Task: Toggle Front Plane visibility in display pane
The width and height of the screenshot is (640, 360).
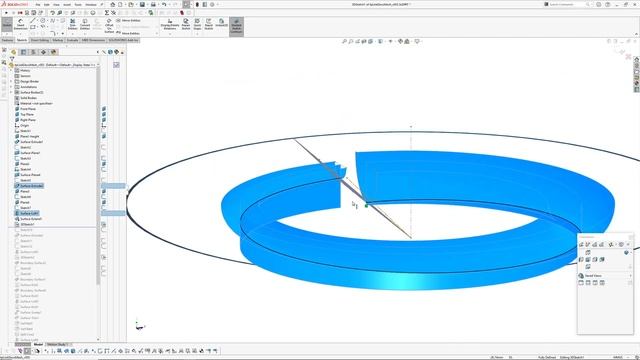Action: (104, 109)
